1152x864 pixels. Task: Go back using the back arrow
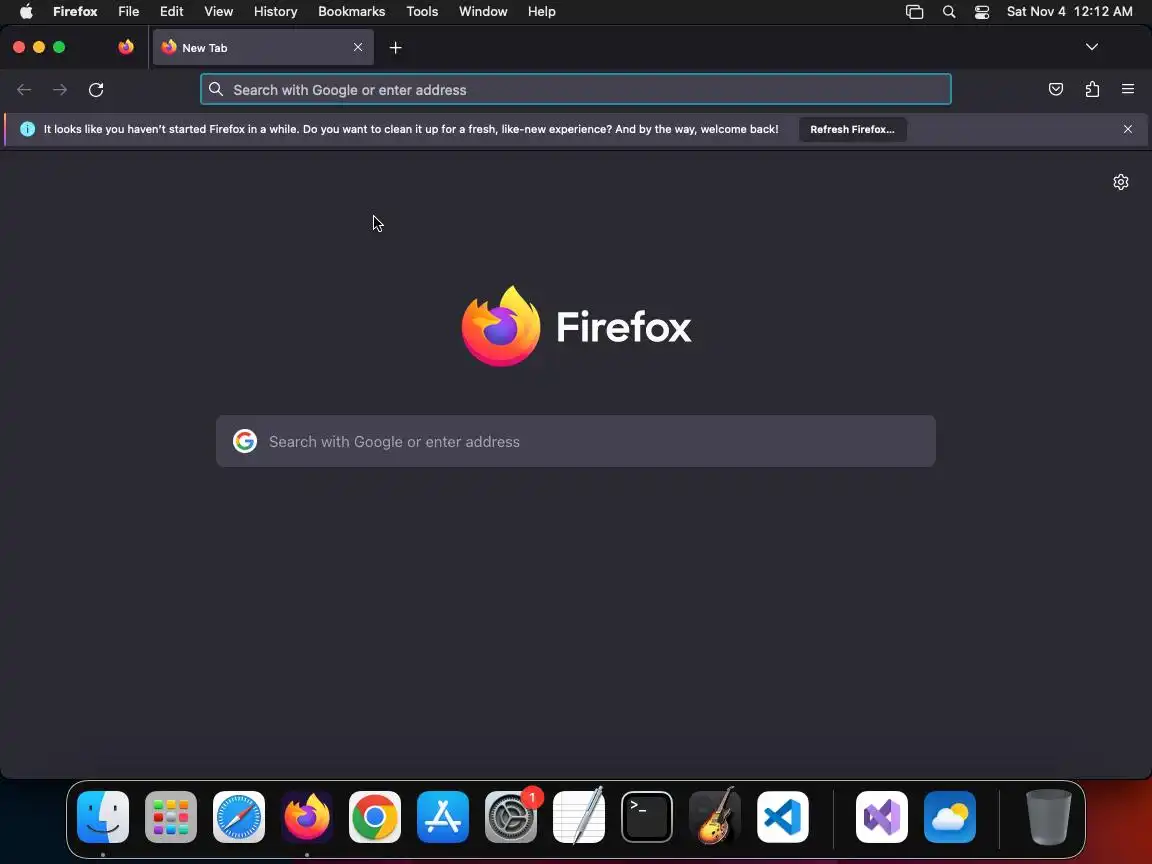(x=24, y=90)
